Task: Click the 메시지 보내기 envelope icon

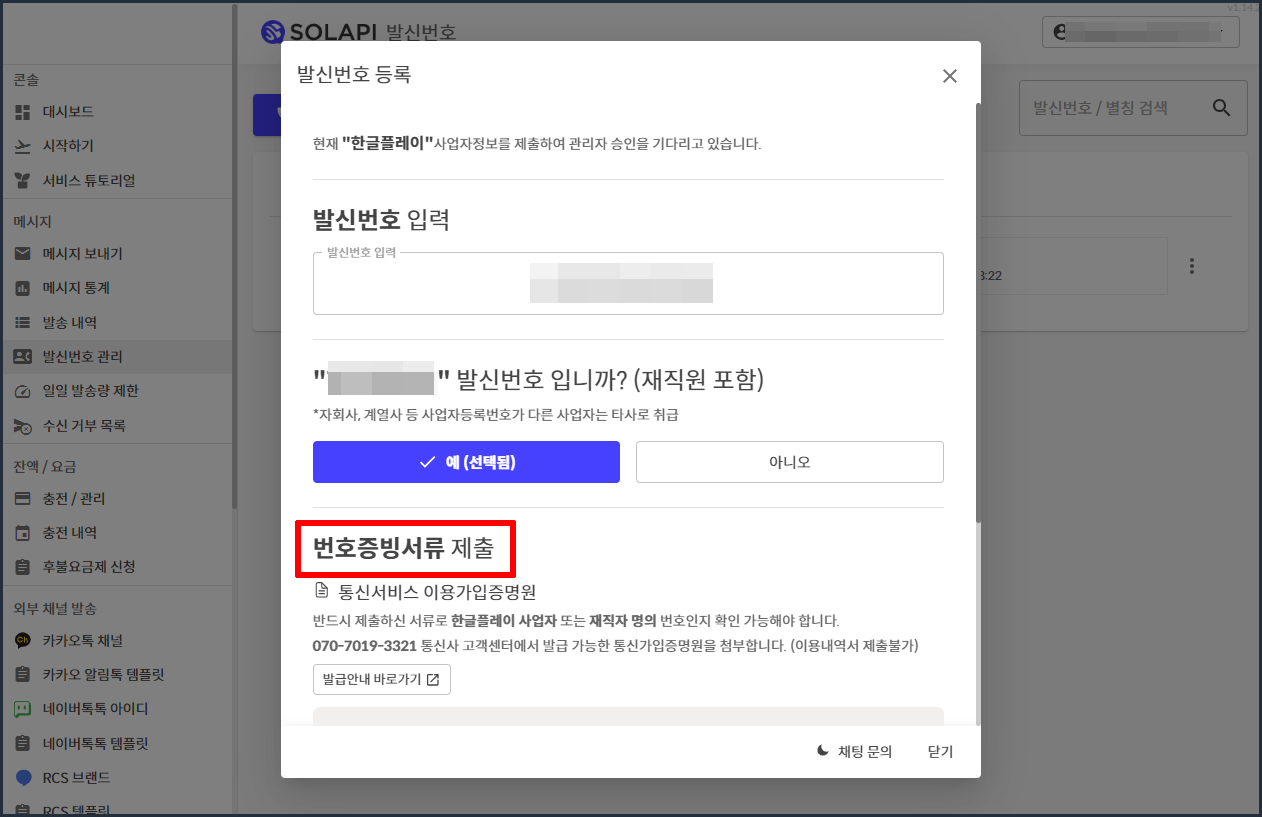Action: 23,254
